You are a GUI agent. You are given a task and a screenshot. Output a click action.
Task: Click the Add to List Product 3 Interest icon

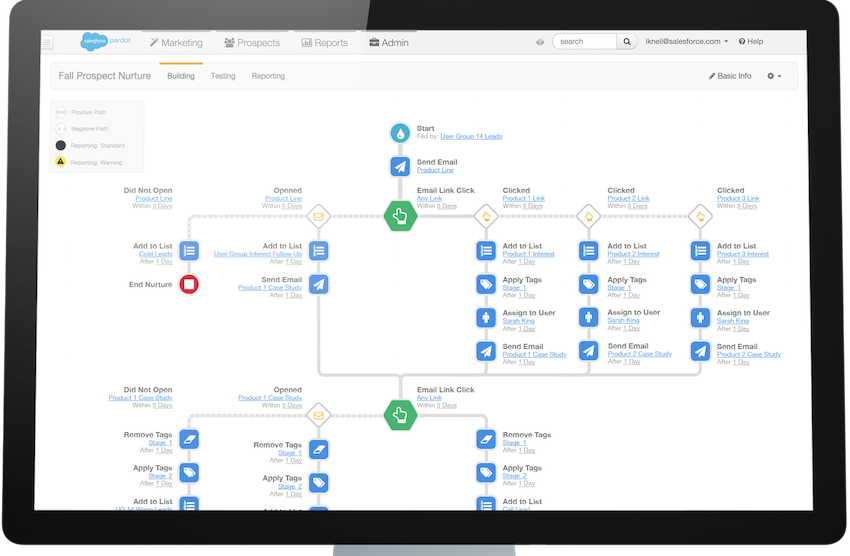pos(700,250)
